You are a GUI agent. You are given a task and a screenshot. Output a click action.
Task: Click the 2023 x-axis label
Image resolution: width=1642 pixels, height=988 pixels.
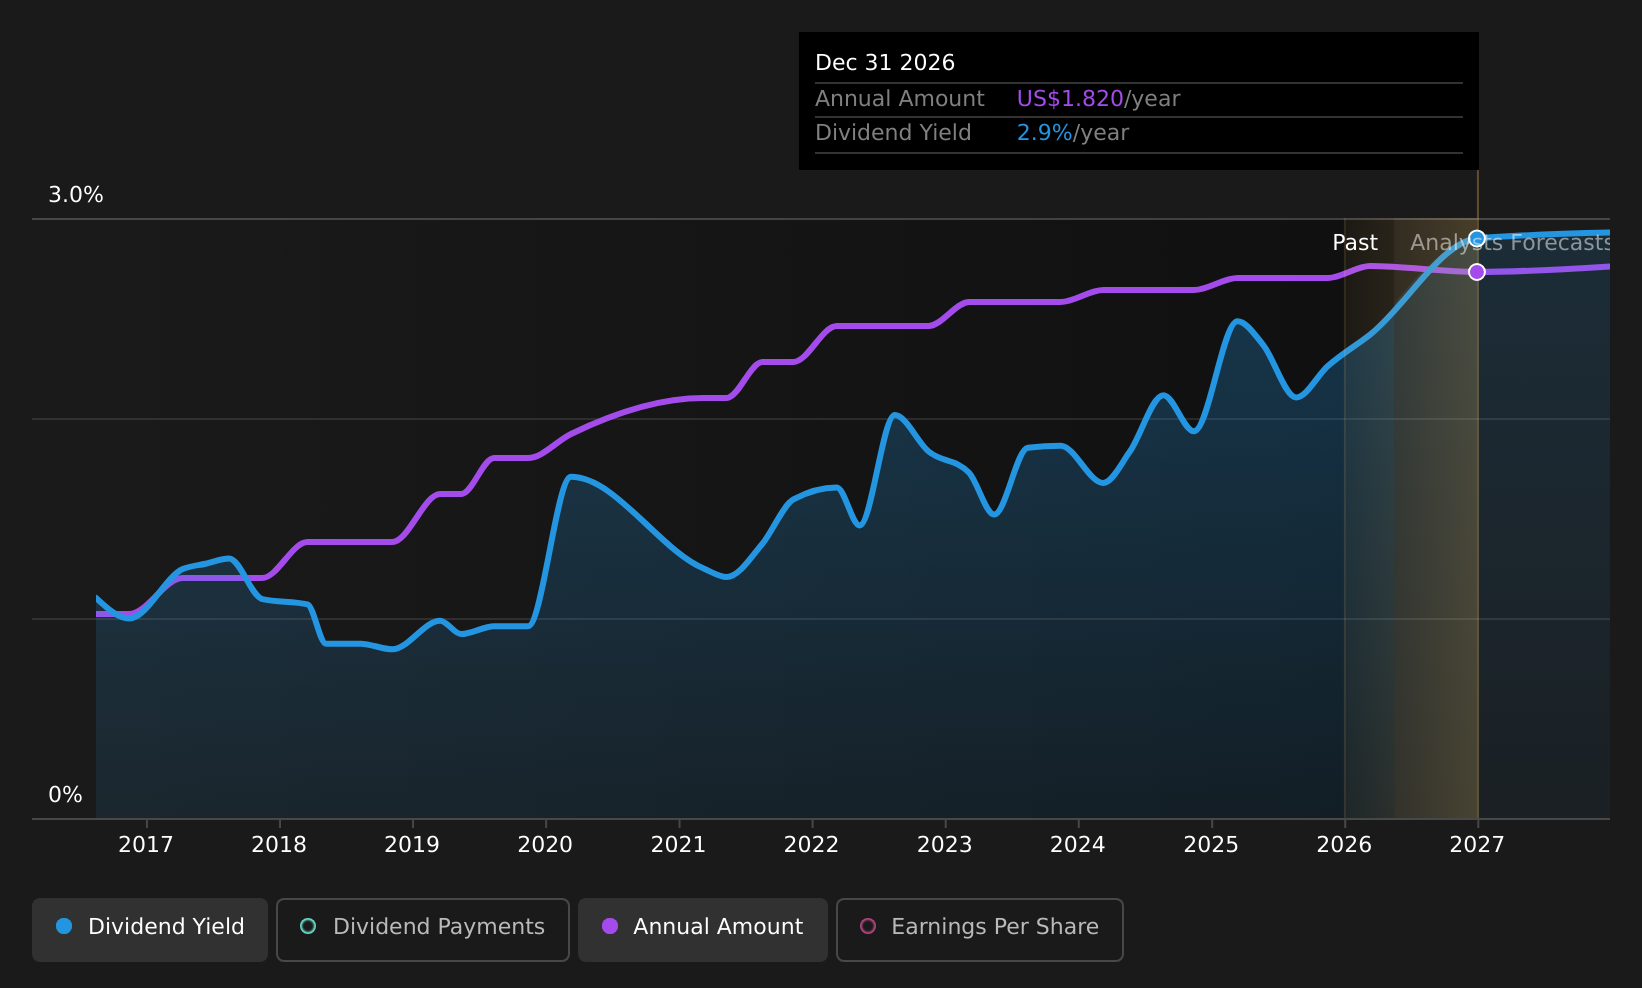coord(945,845)
